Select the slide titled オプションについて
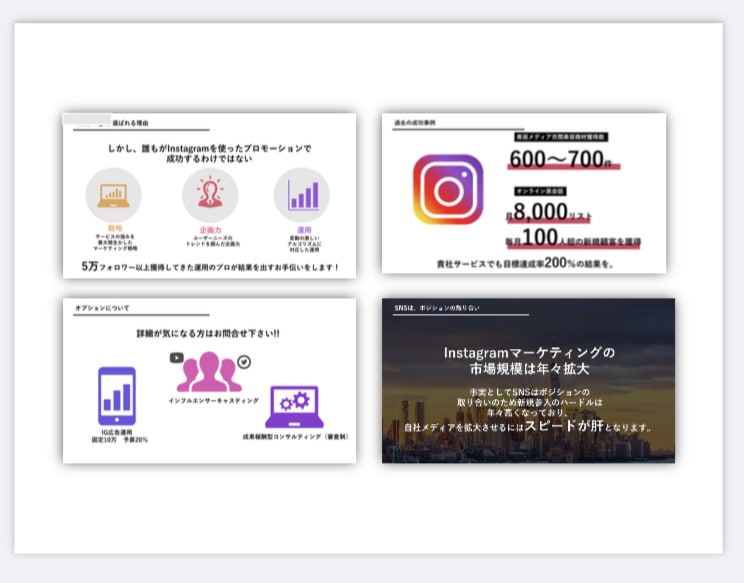 pos(209,380)
